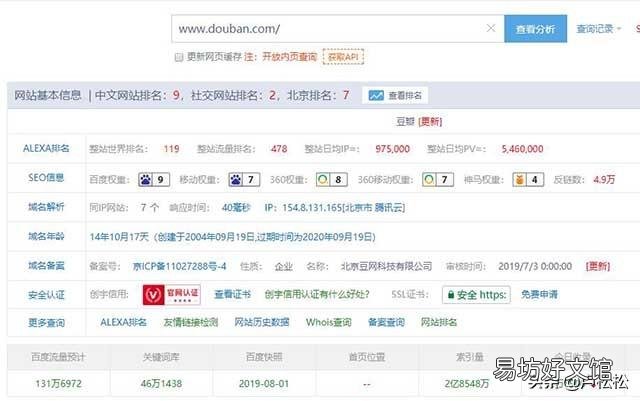Open the Whois查询 link

point(329,322)
